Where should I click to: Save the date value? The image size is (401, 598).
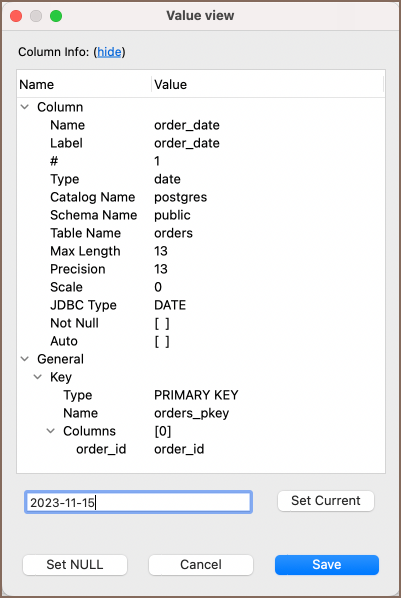[x=327, y=565]
